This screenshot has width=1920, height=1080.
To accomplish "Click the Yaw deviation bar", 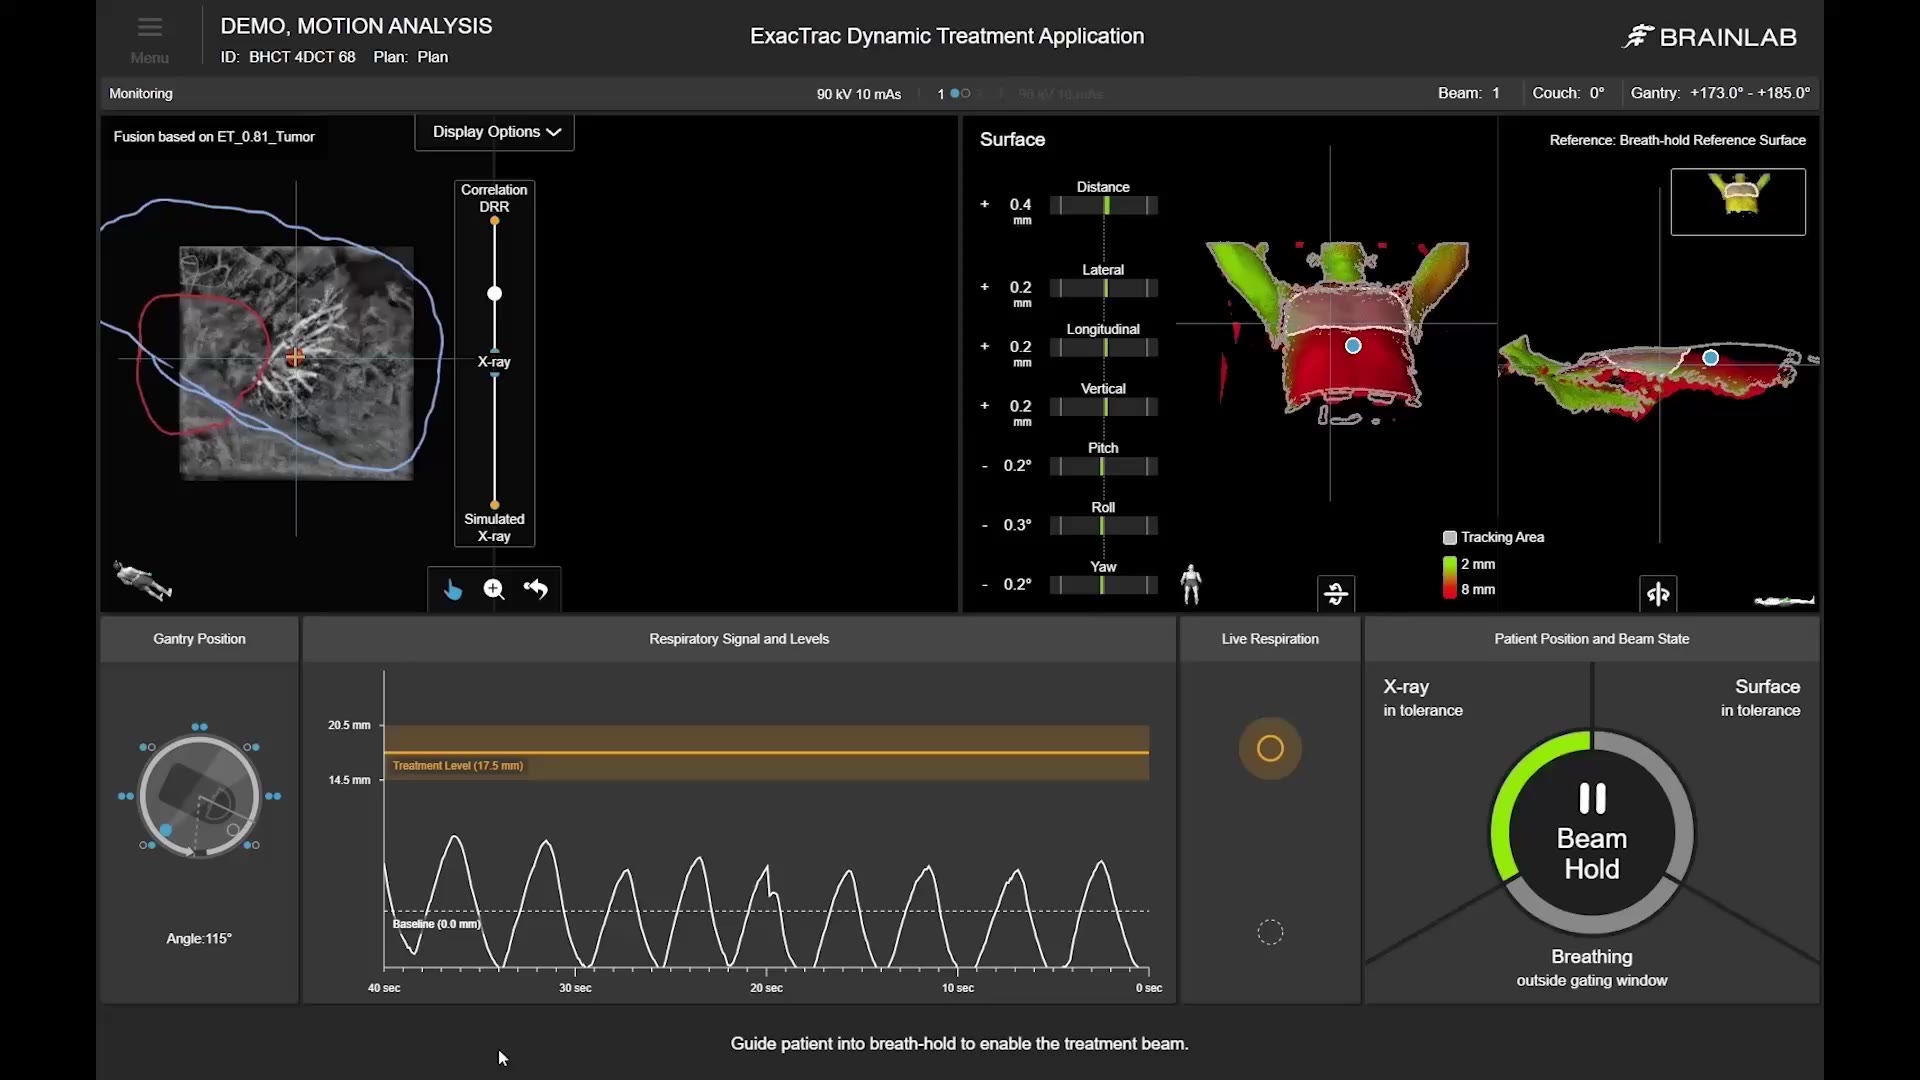I will tap(1104, 585).
